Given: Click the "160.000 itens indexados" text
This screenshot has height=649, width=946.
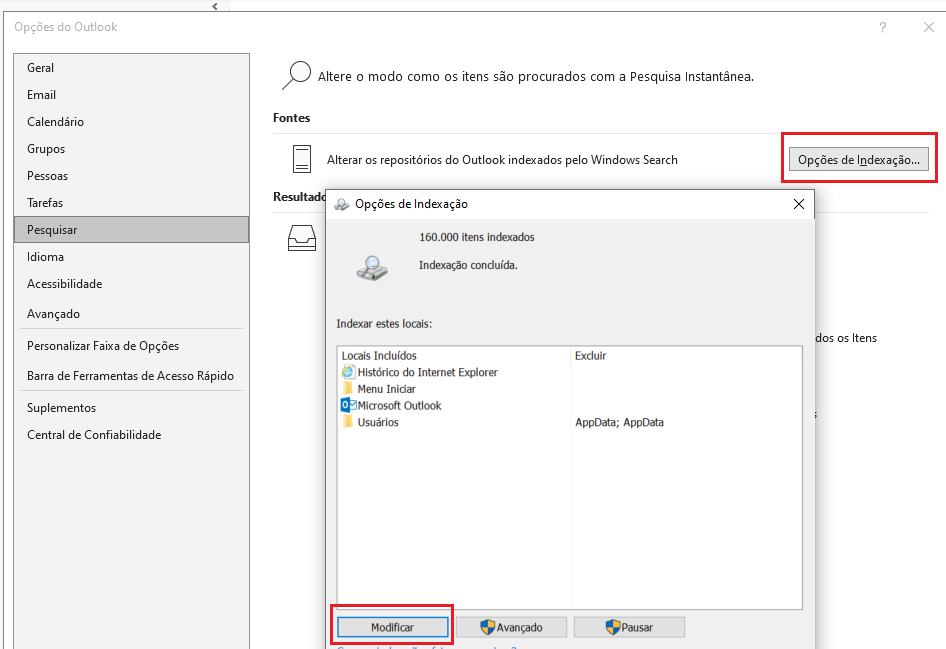Looking at the screenshot, I should tap(477, 237).
